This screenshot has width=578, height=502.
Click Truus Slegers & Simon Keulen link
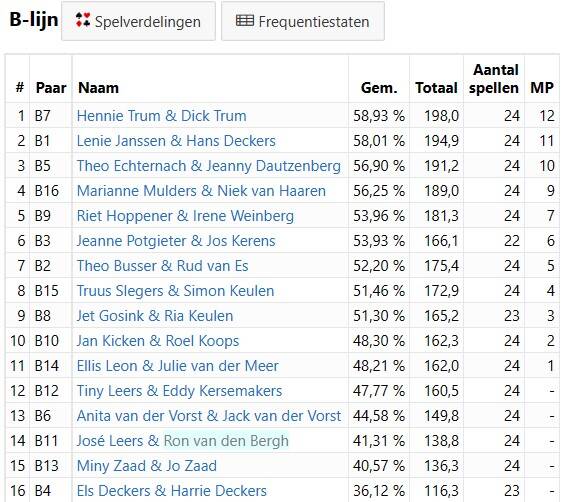(175, 291)
